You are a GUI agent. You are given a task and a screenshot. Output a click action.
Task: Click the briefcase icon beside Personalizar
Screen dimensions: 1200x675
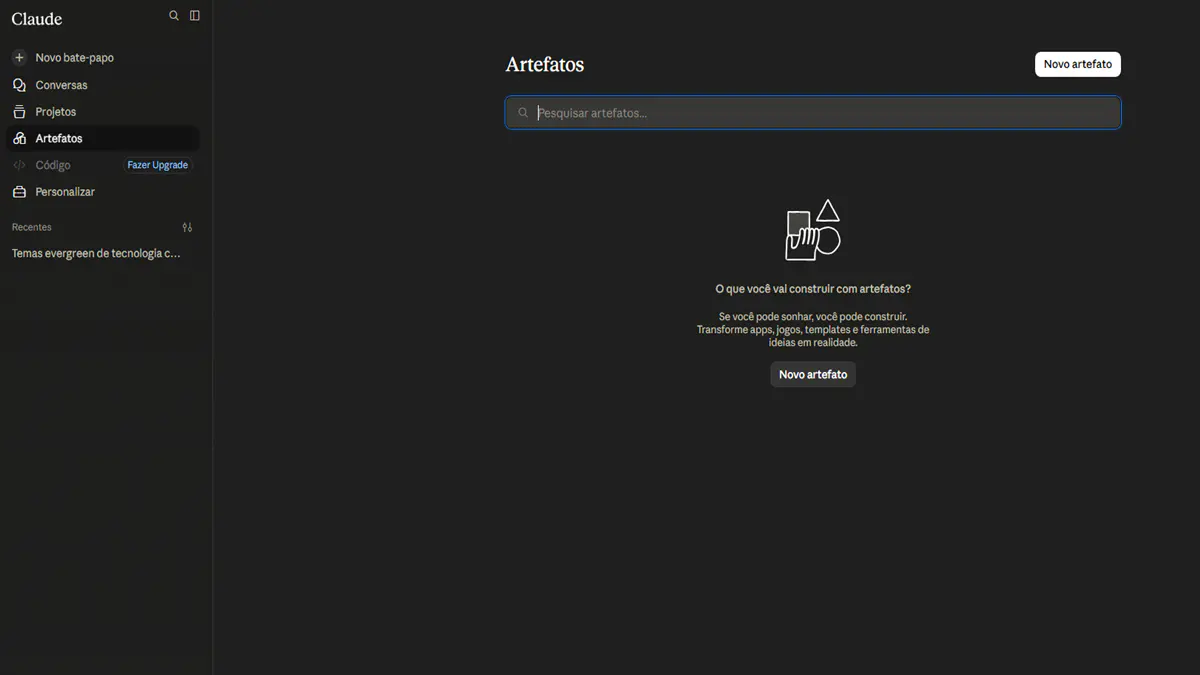pos(19,192)
